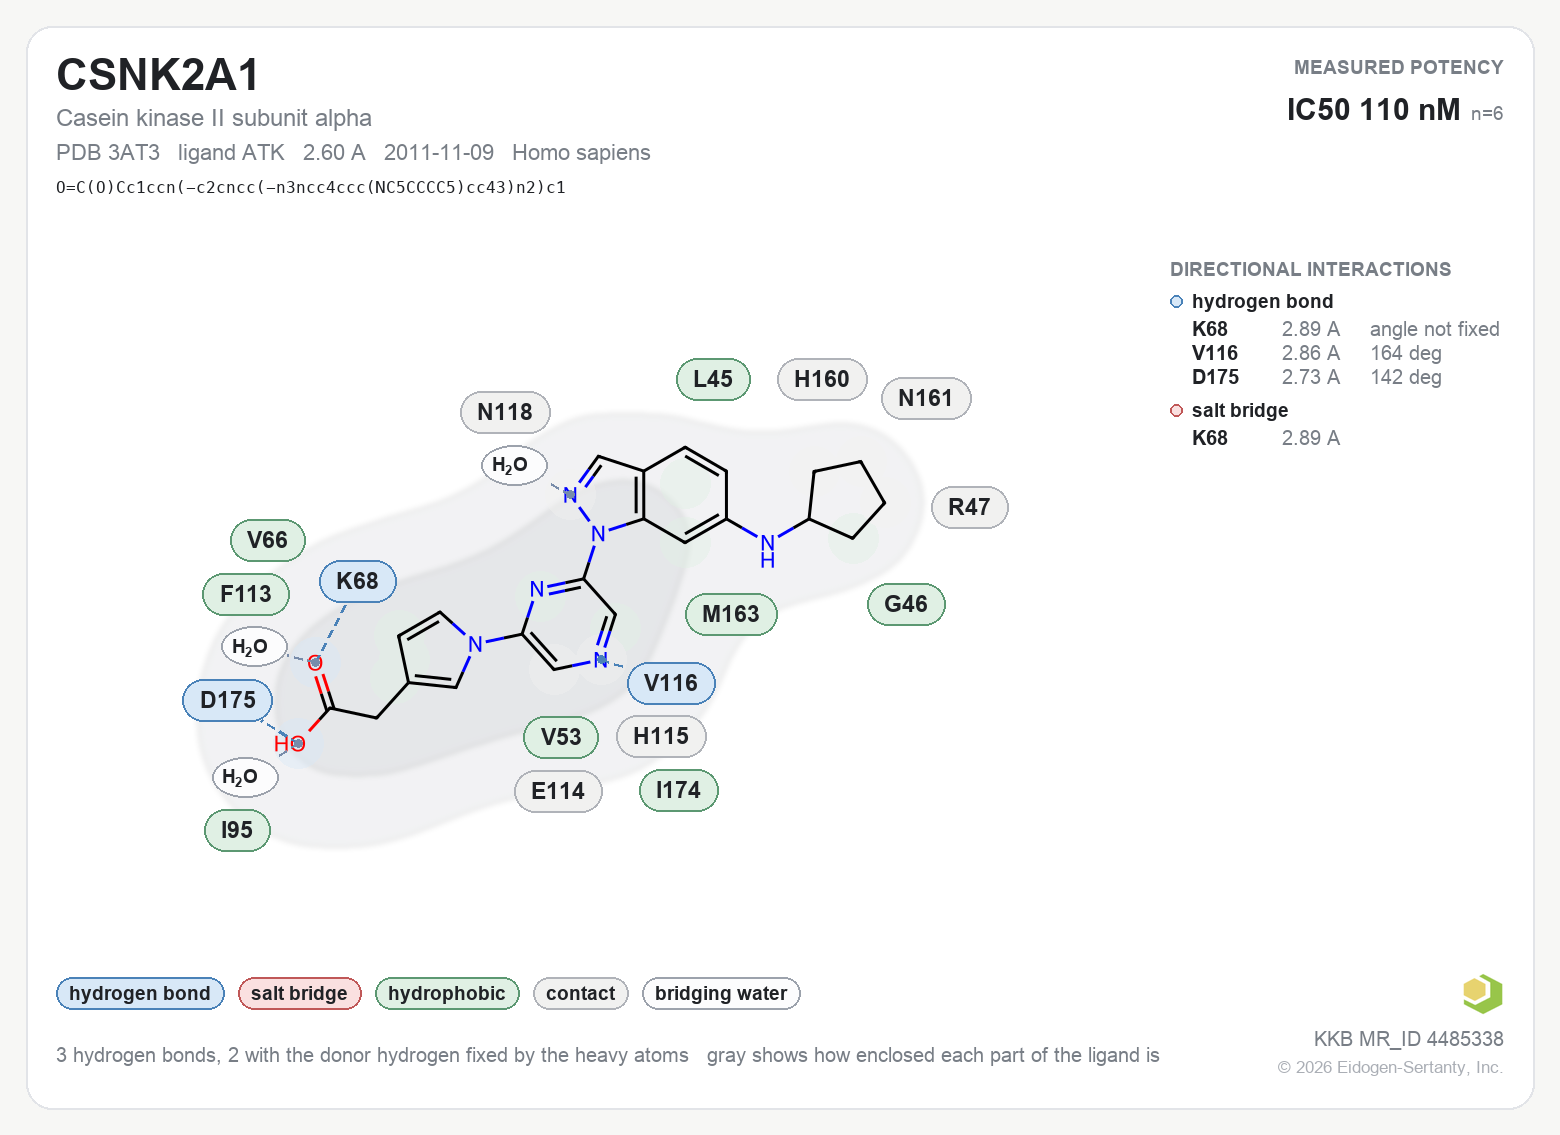Click residue label V53
This screenshot has height=1135, width=1560.
561,737
